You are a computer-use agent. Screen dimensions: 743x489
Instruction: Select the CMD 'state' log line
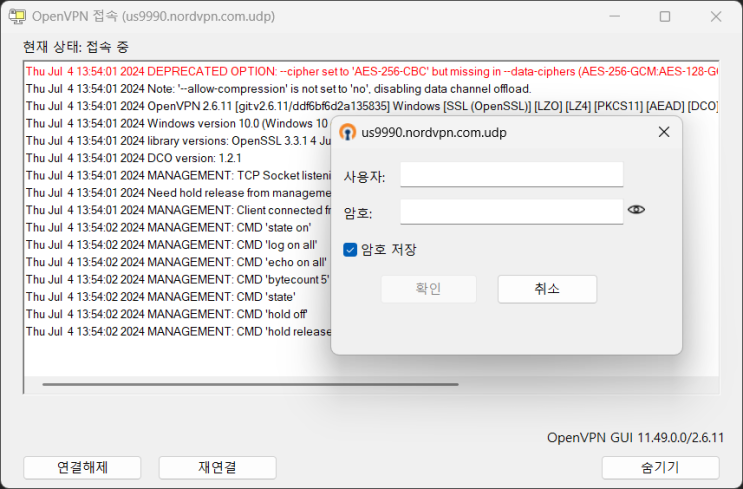(161, 297)
